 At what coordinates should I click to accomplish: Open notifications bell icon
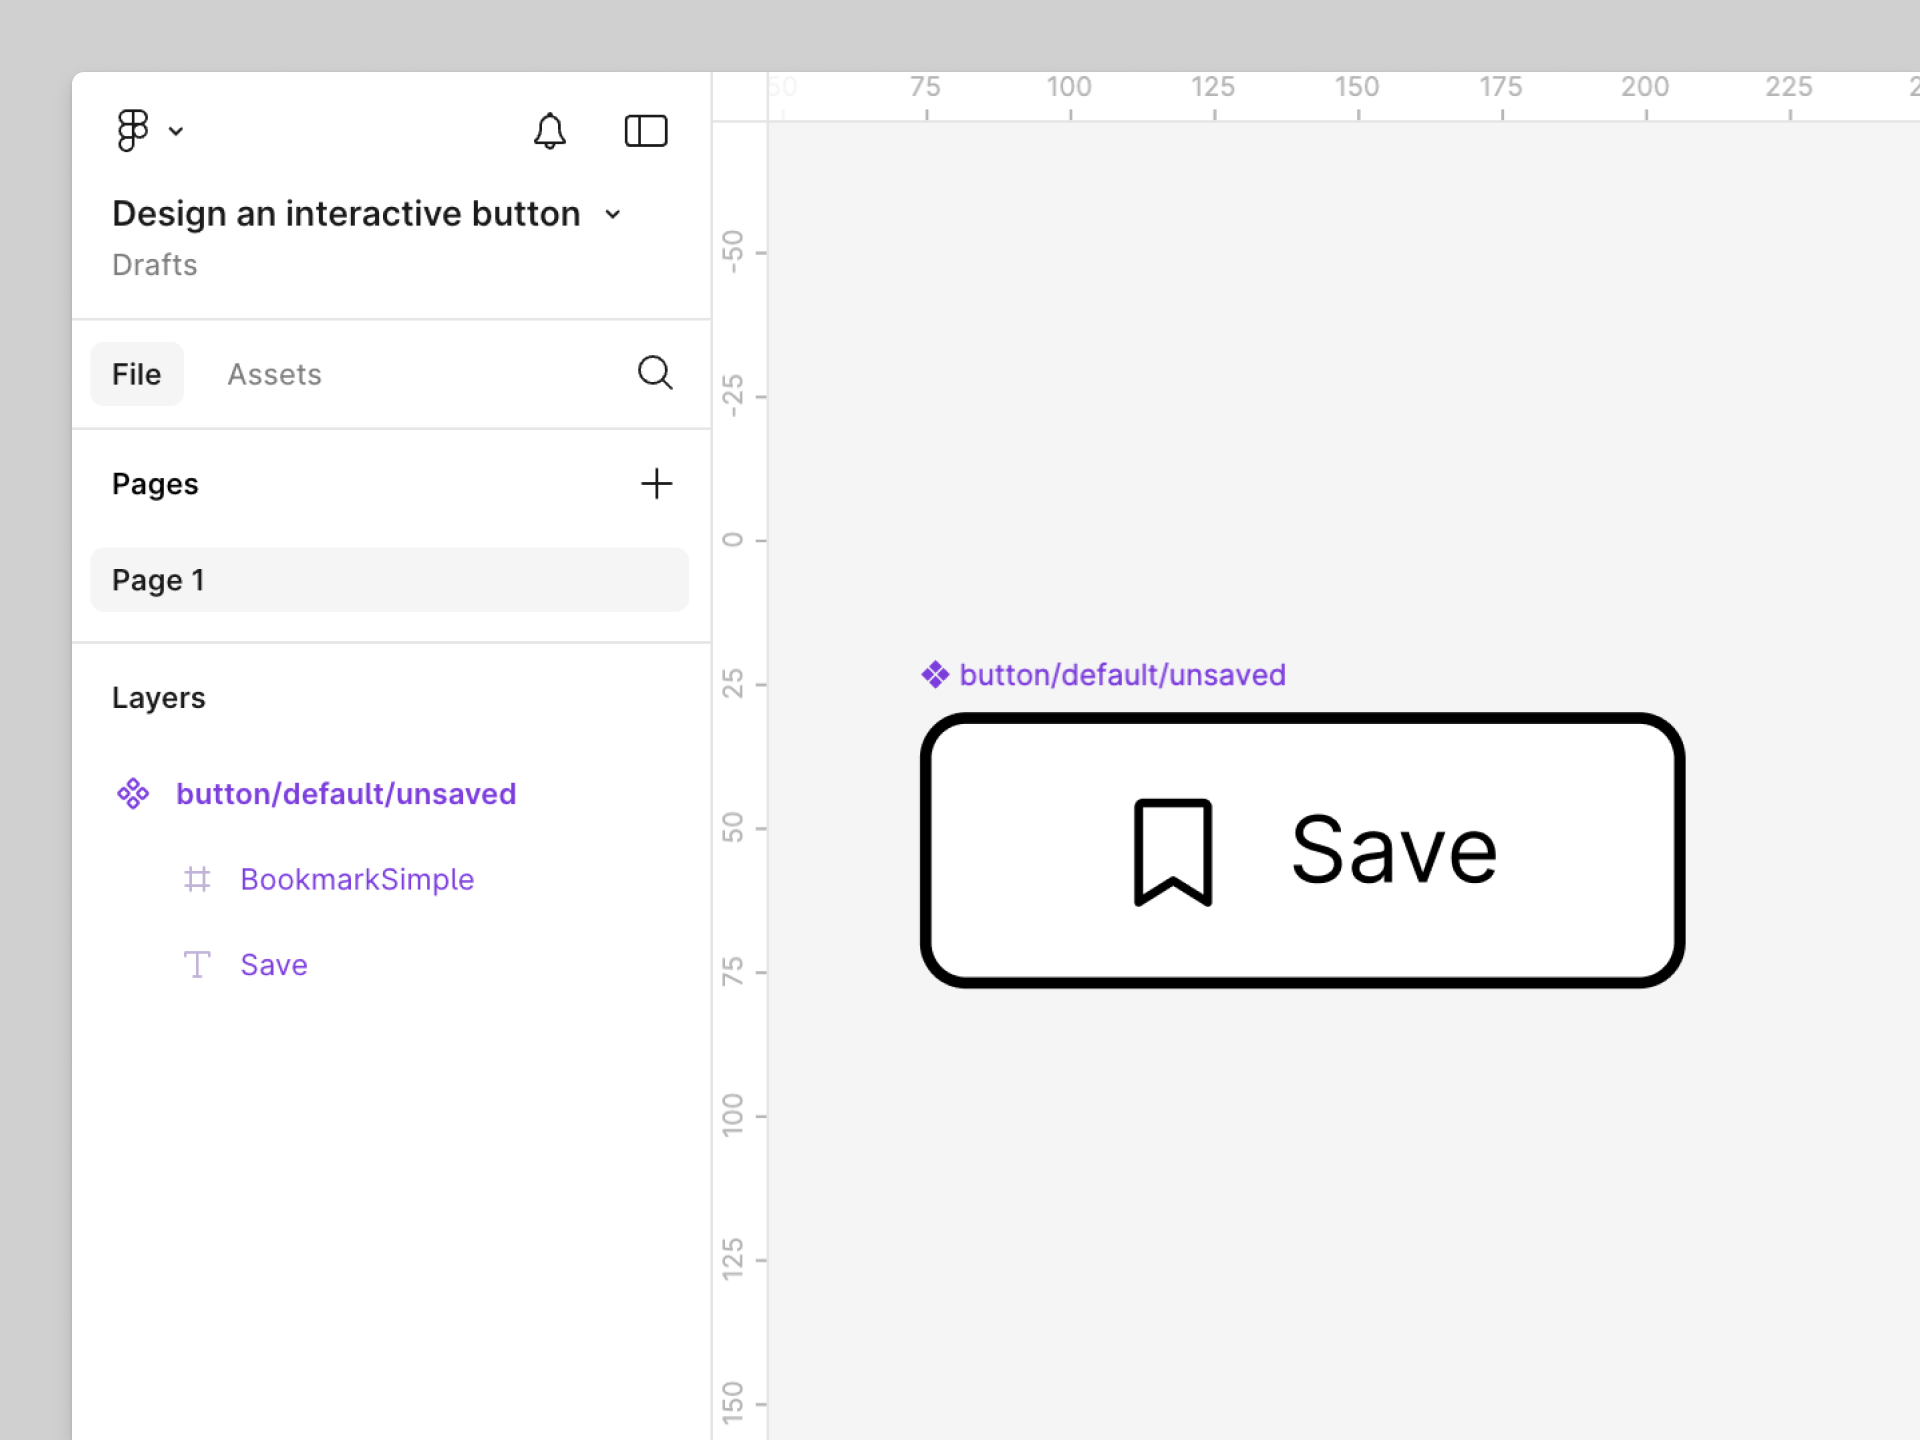(x=549, y=131)
